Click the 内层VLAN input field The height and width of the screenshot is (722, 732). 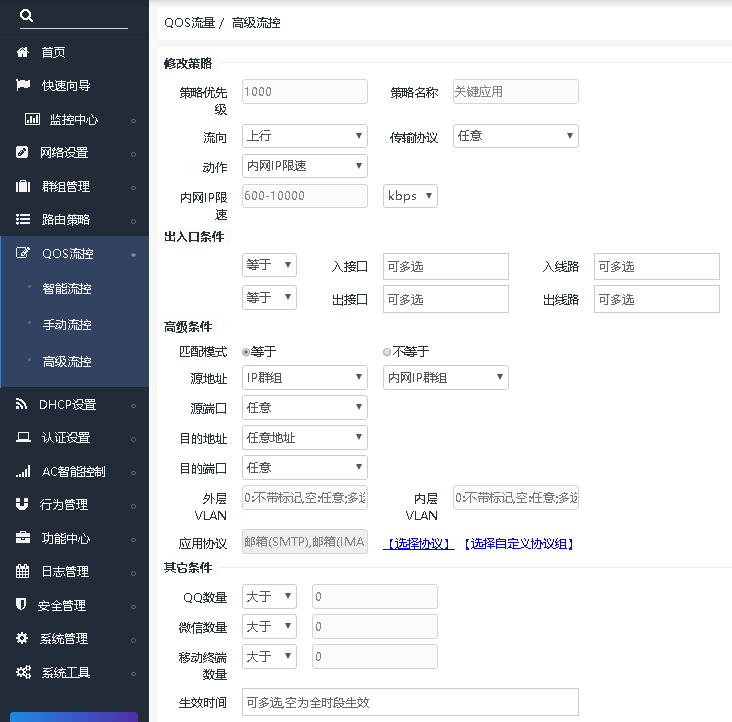(516, 498)
